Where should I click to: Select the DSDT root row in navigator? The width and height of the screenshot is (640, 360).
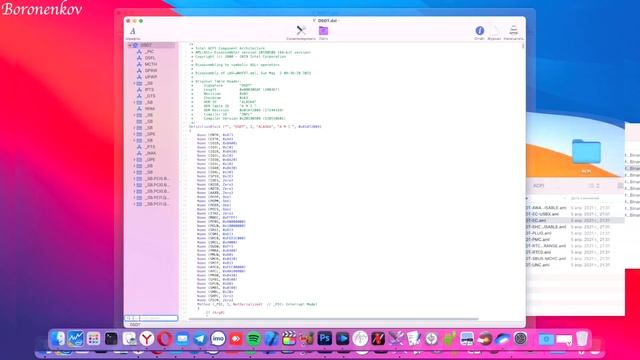pos(151,45)
